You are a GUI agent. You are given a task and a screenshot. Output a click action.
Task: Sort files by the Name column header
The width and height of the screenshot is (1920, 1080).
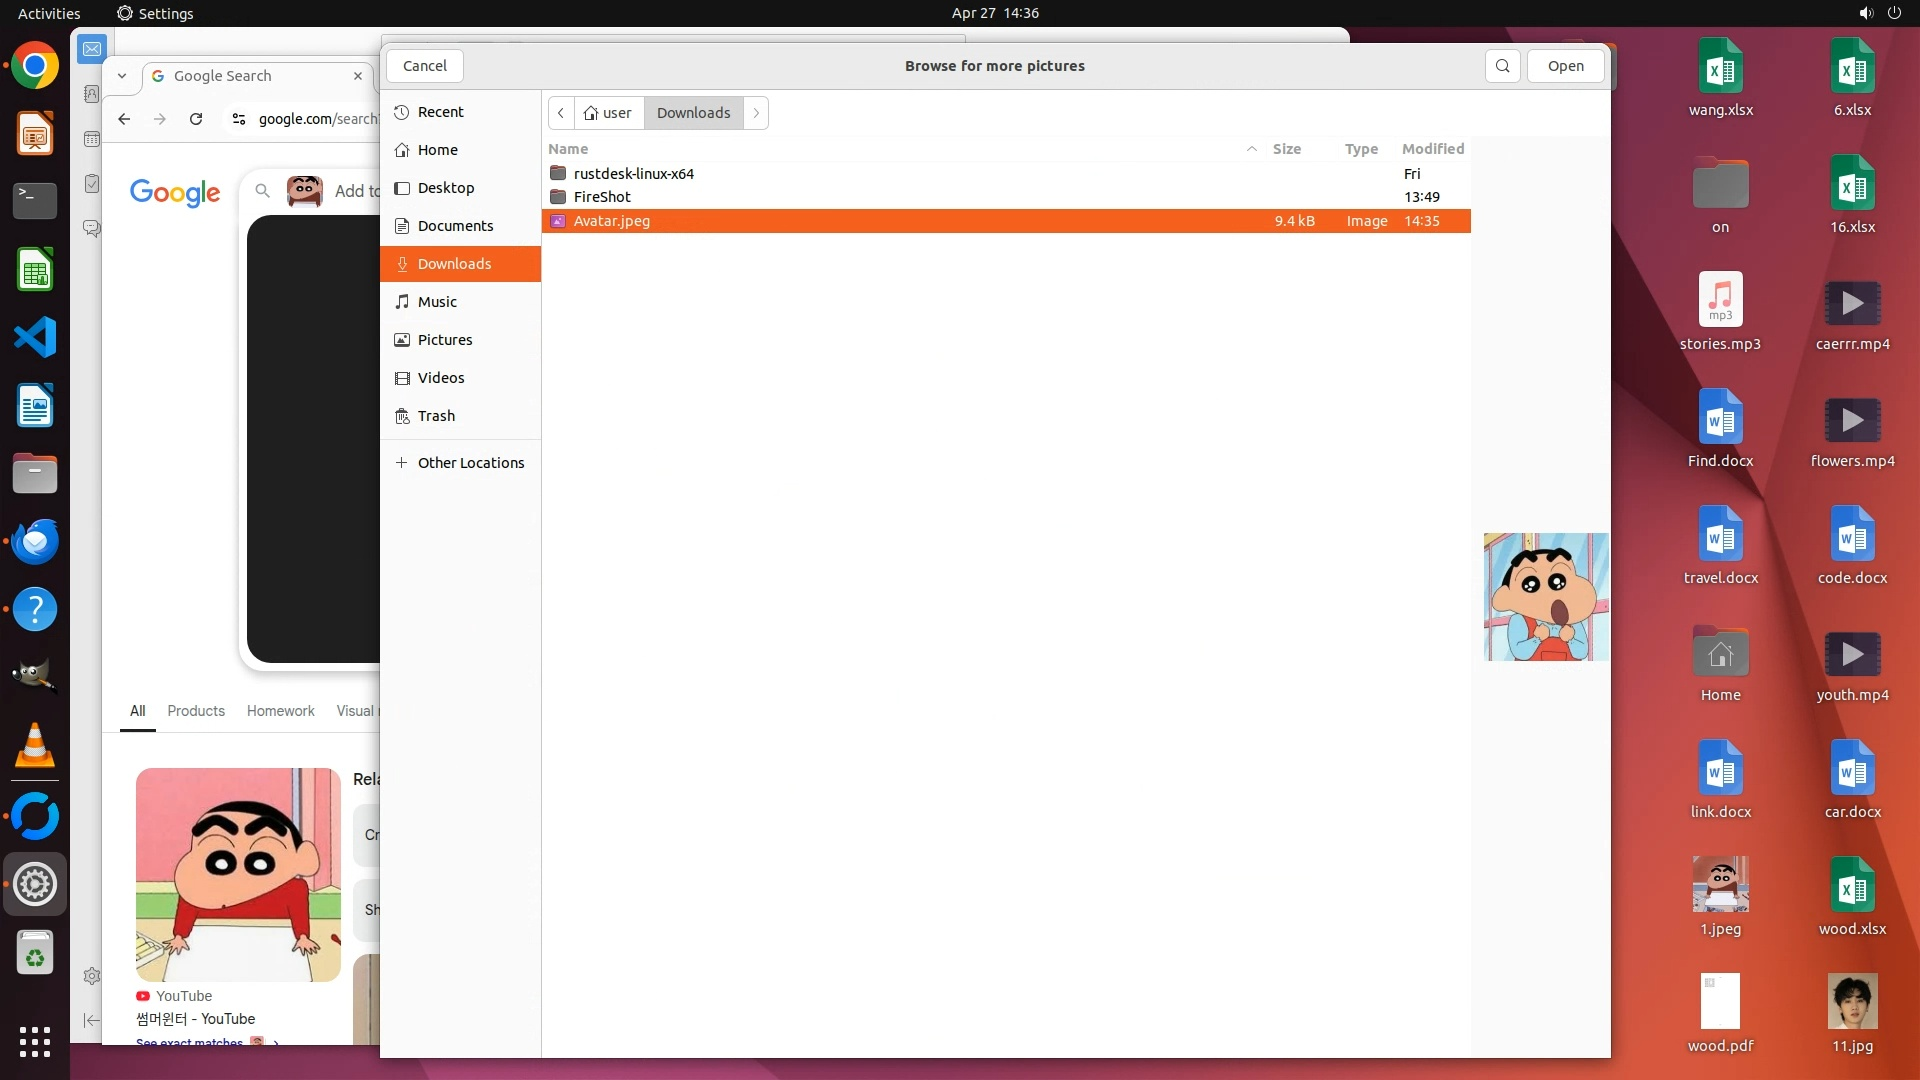(568, 149)
